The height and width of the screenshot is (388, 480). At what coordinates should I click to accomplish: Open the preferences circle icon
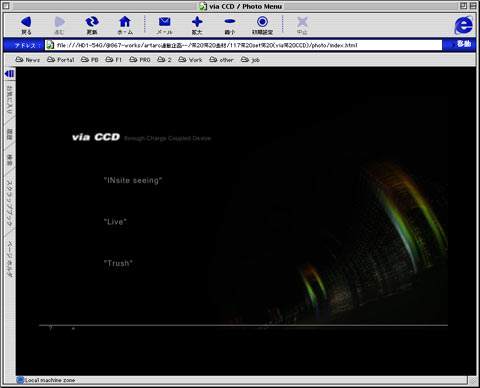(x=262, y=22)
